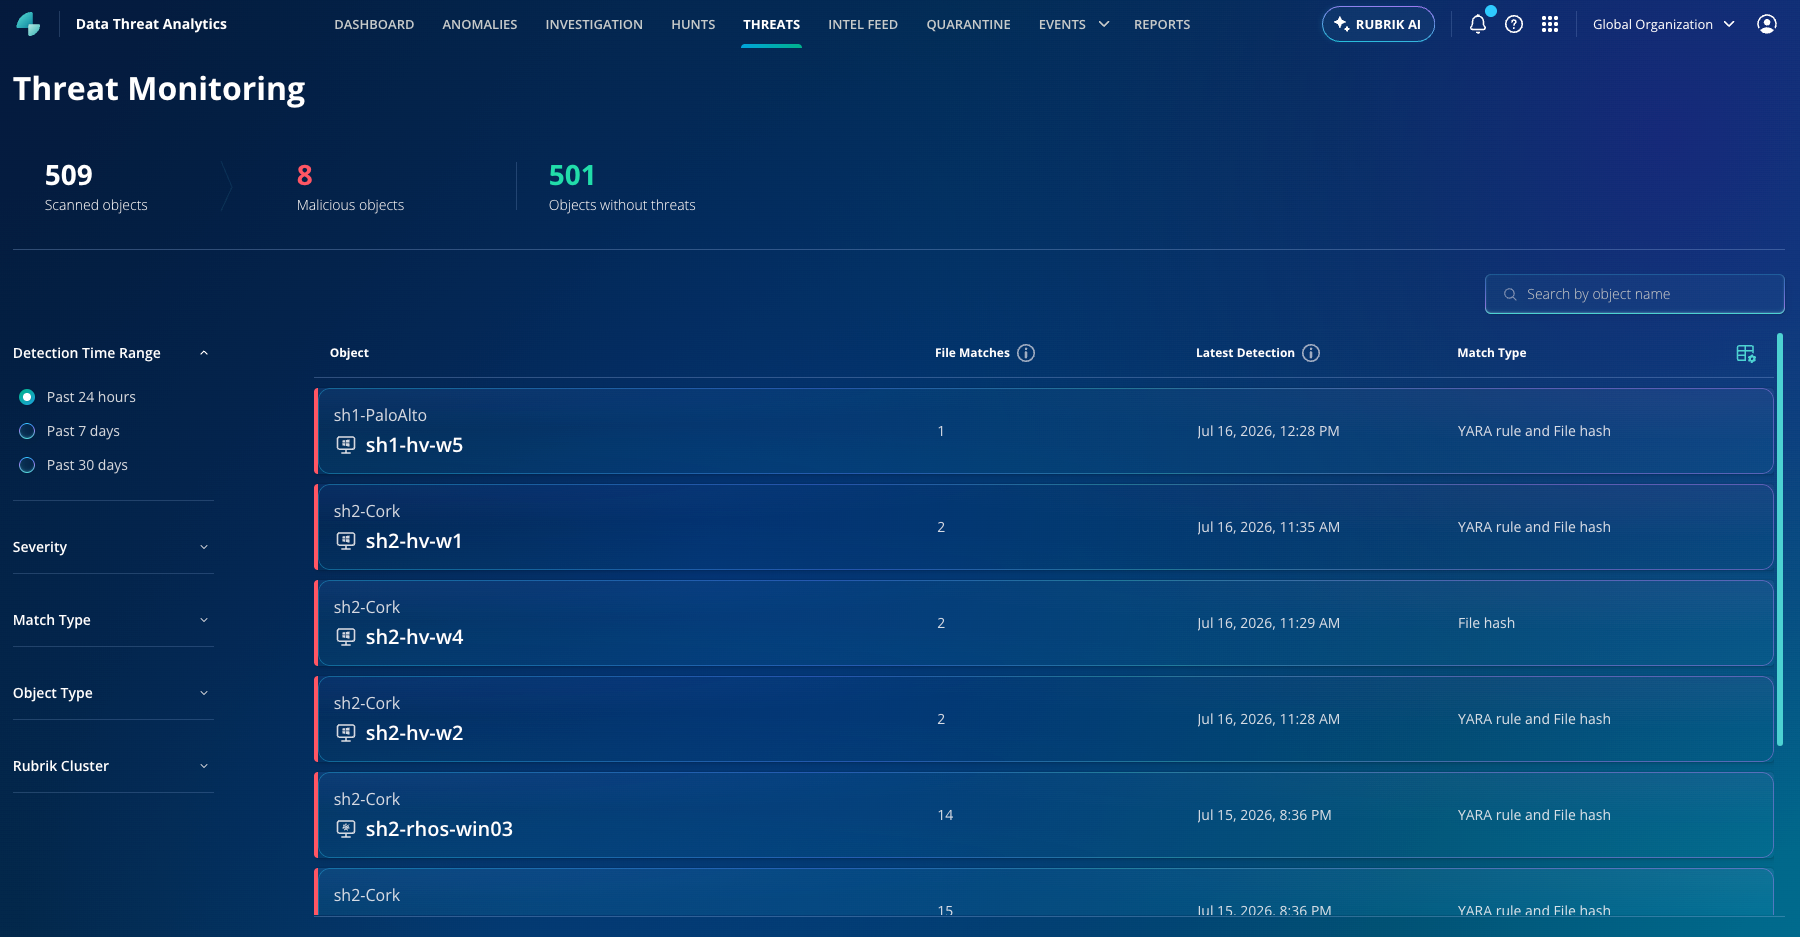Open the apps grid launcher

[x=1550, y=24]
